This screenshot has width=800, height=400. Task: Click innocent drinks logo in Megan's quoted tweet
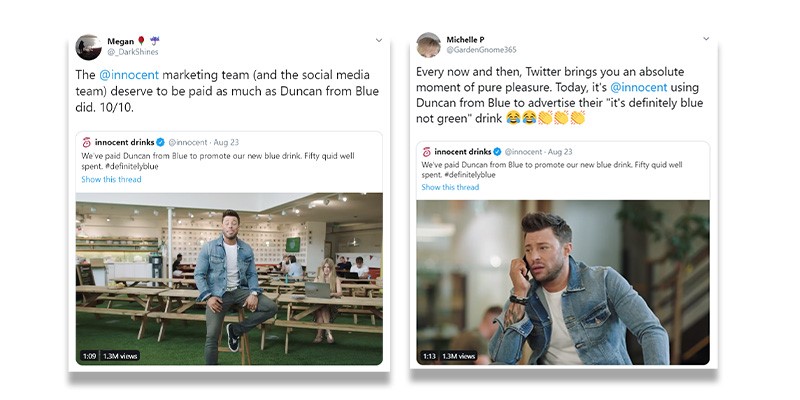(86, 142)
